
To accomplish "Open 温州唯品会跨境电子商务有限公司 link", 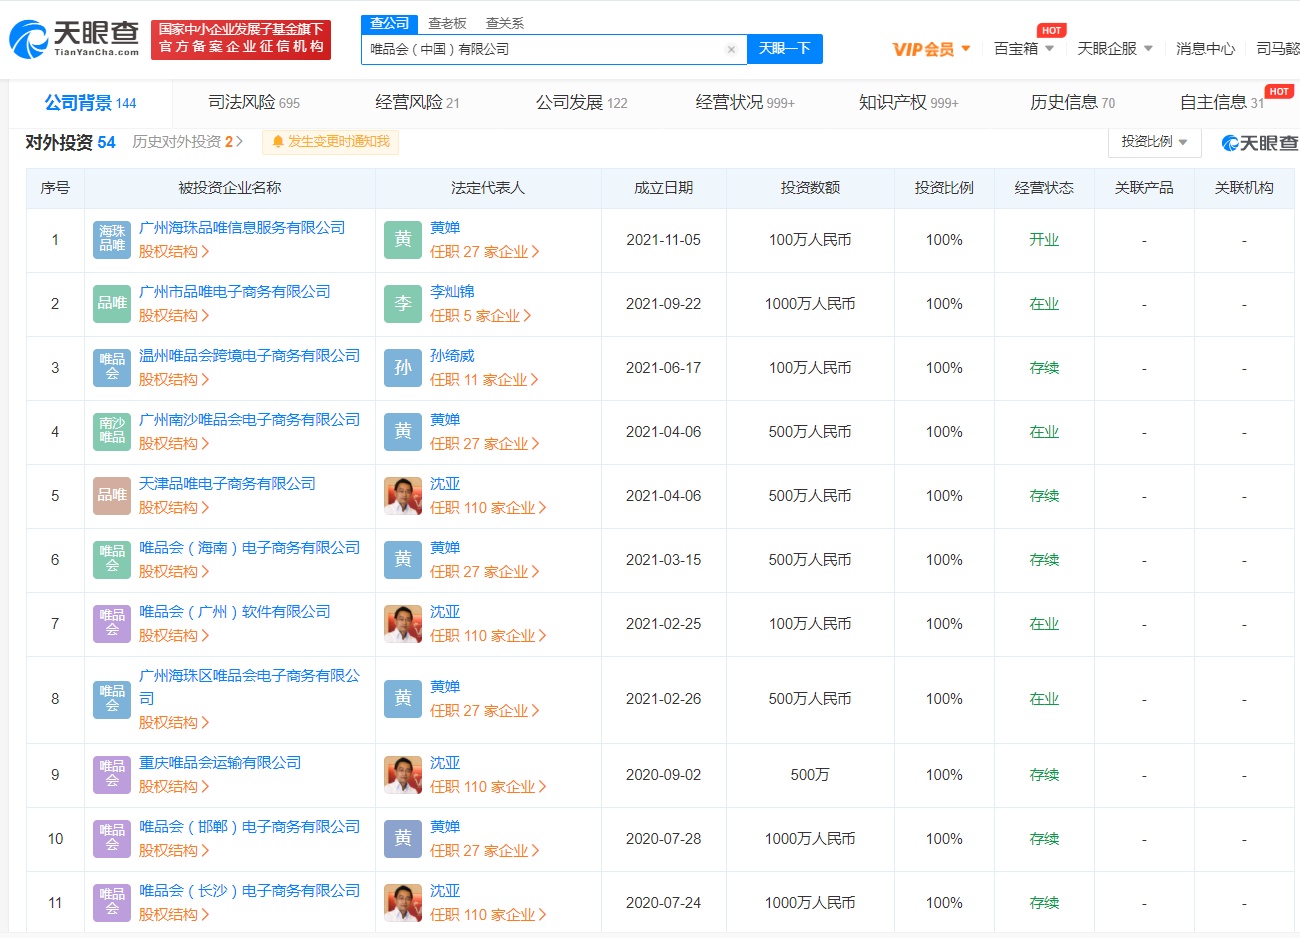I will tap(249, 356).
